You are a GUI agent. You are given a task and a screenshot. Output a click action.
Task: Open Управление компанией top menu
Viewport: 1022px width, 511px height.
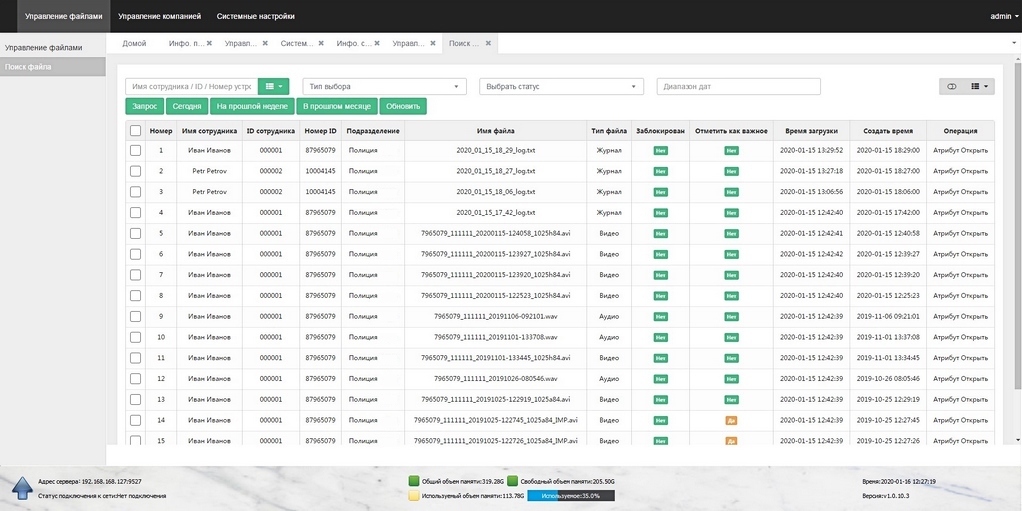point(159,16)
